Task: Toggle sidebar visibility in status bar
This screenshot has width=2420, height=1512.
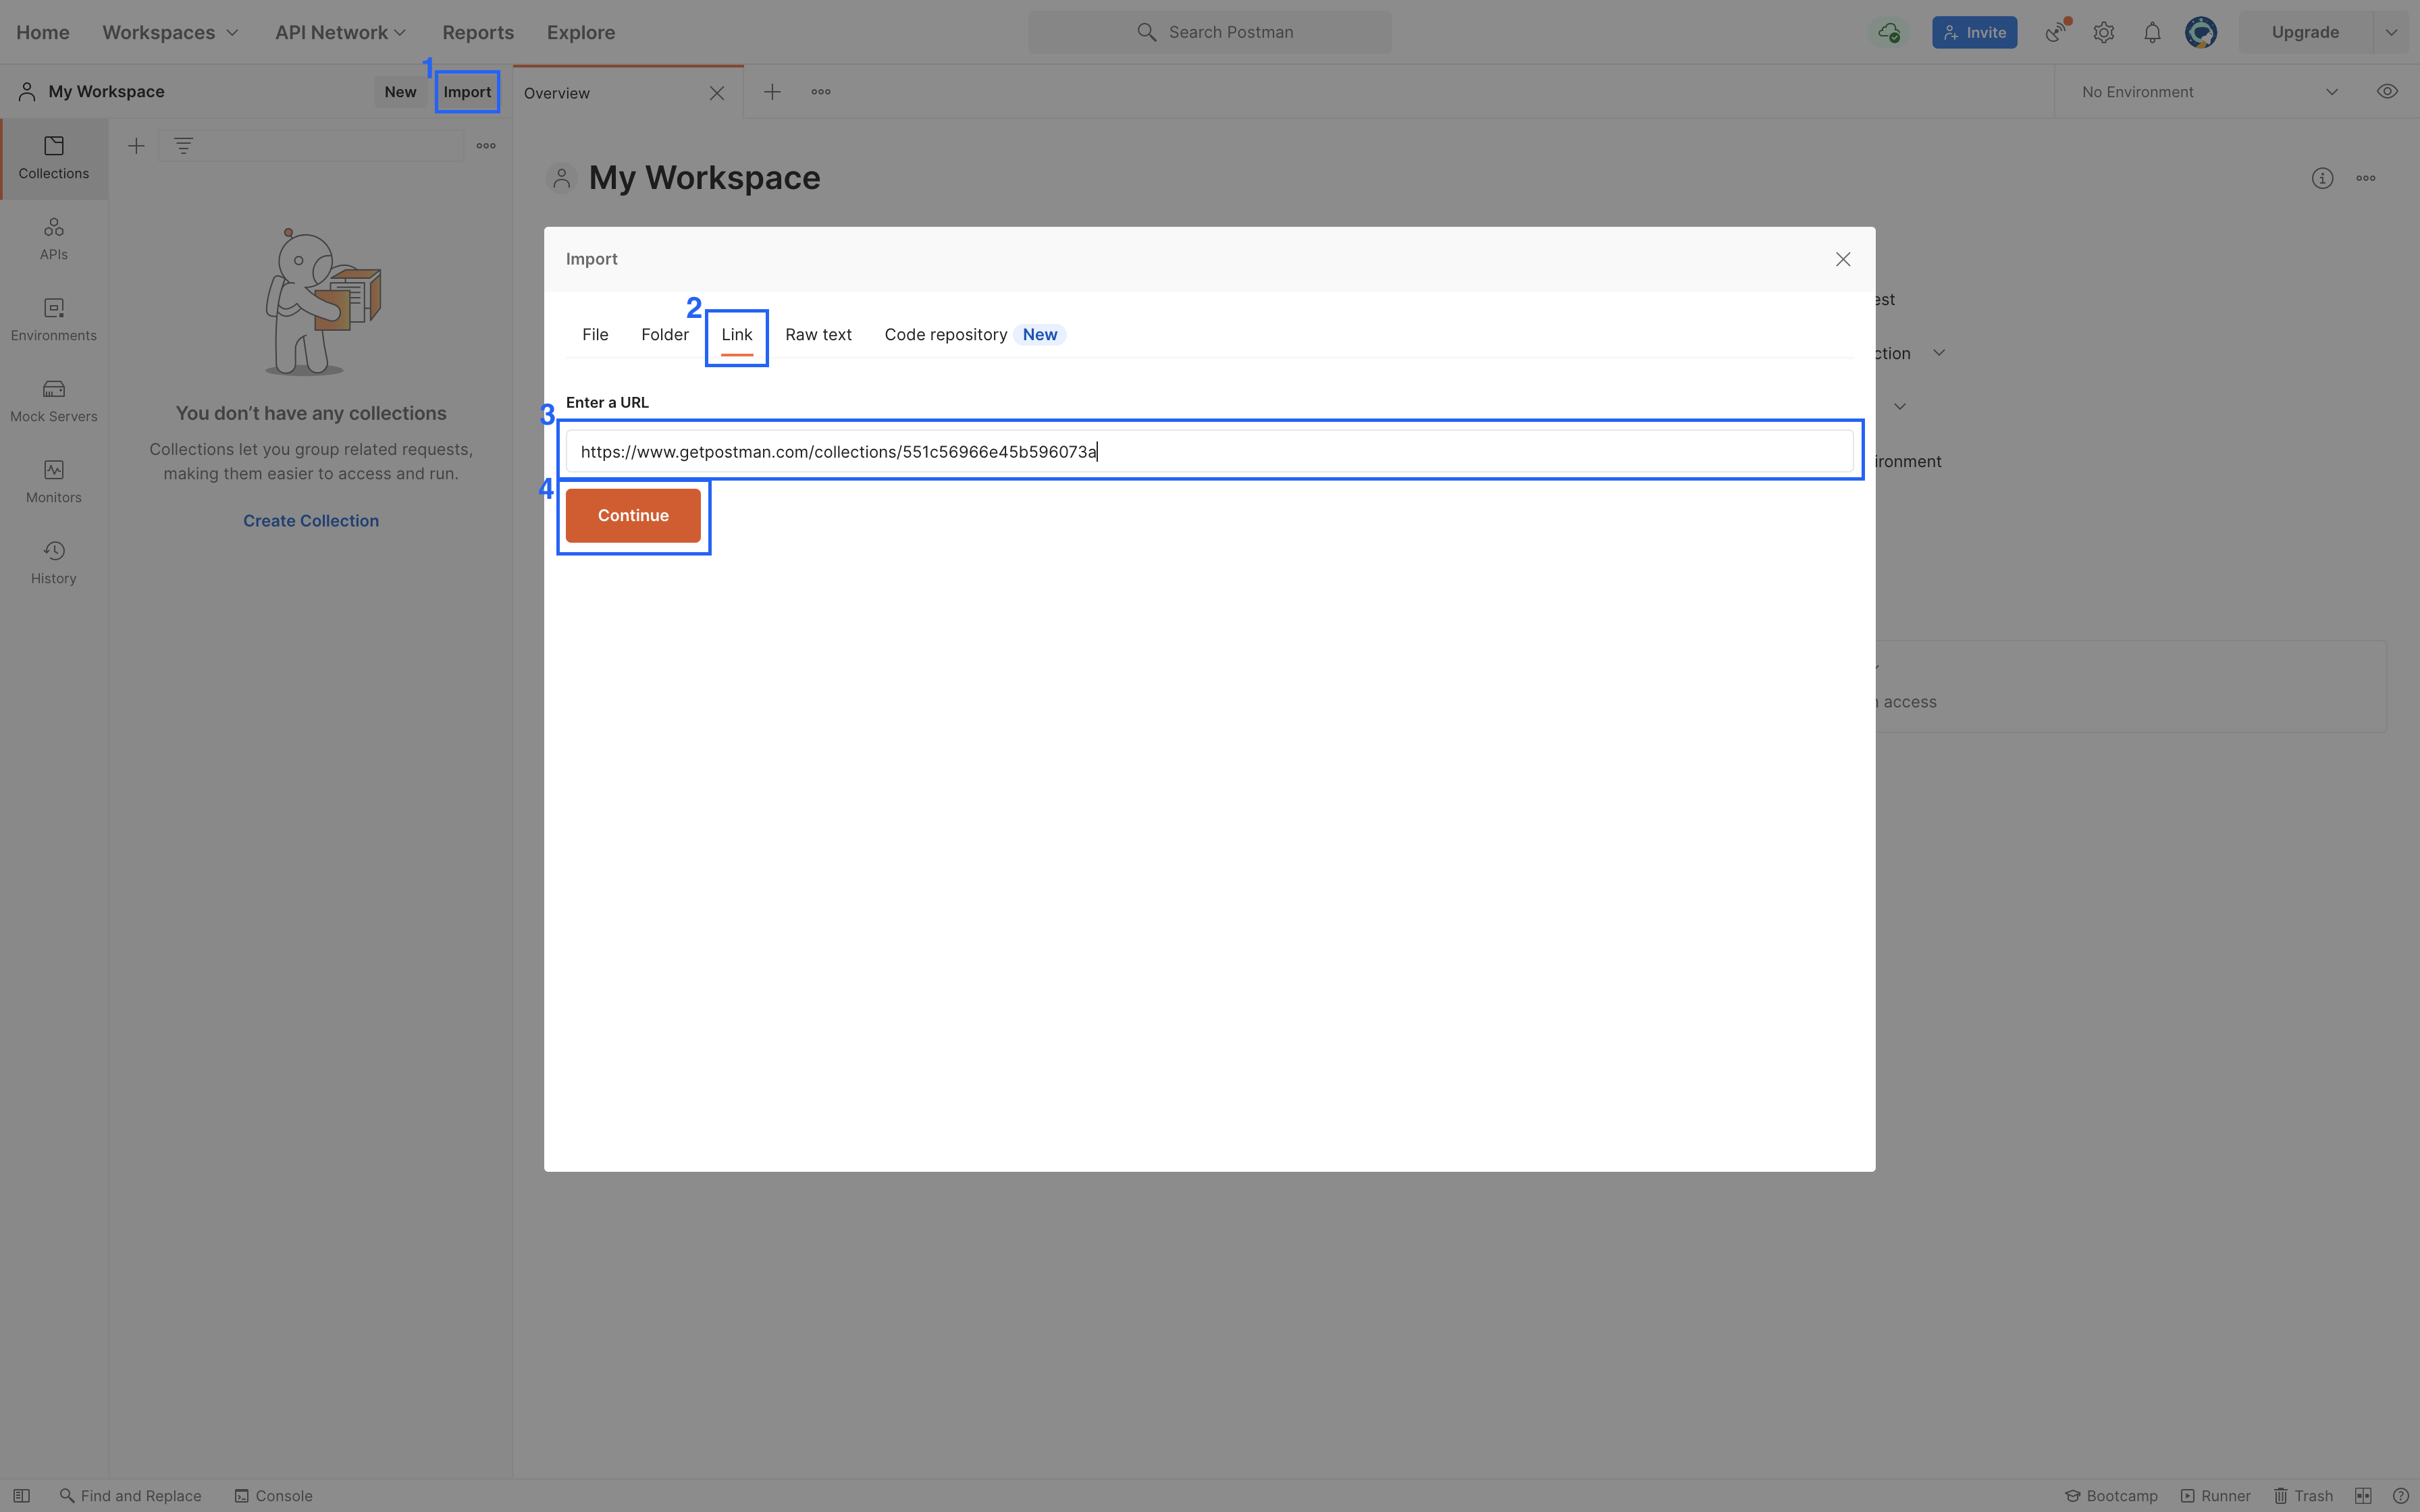Action: [x=21, y=1496]
